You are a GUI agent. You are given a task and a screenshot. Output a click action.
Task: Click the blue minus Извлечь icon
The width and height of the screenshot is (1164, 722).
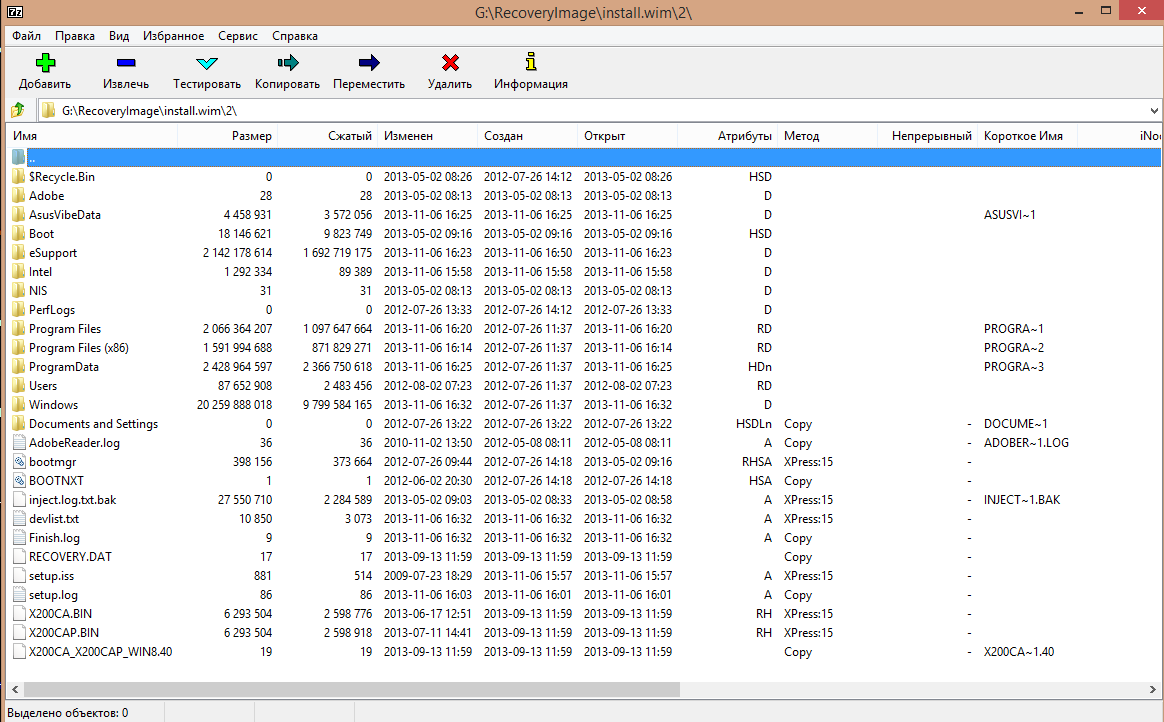pyautogui.click(x=126, y=62)
